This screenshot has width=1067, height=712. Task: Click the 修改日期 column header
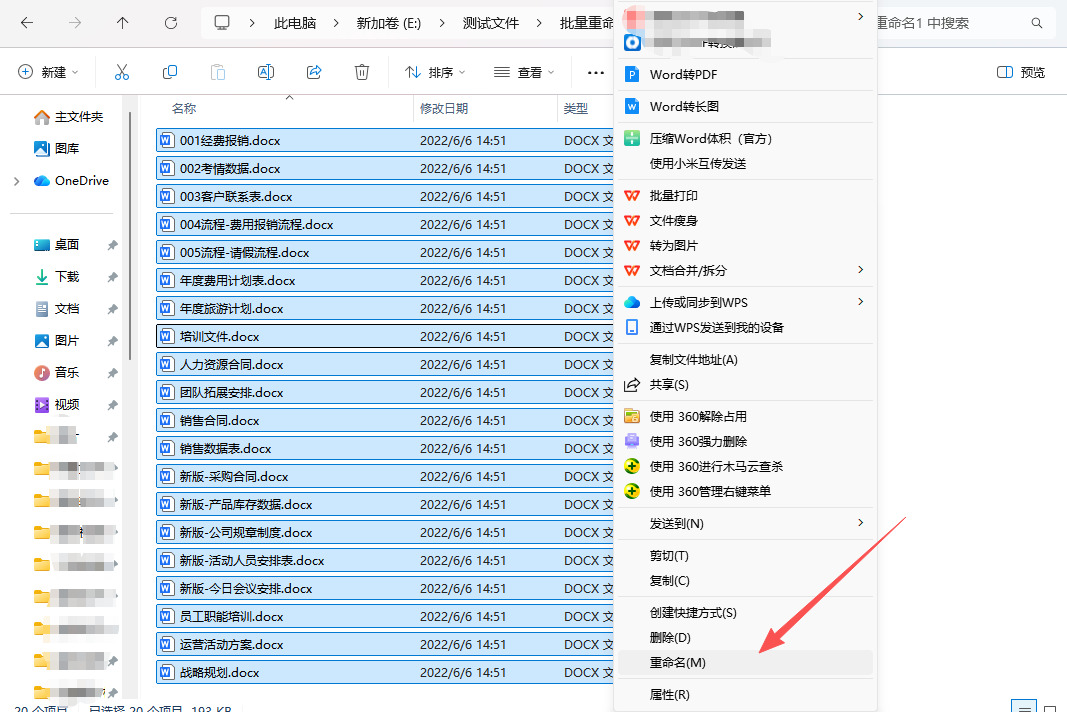(444, 109)
